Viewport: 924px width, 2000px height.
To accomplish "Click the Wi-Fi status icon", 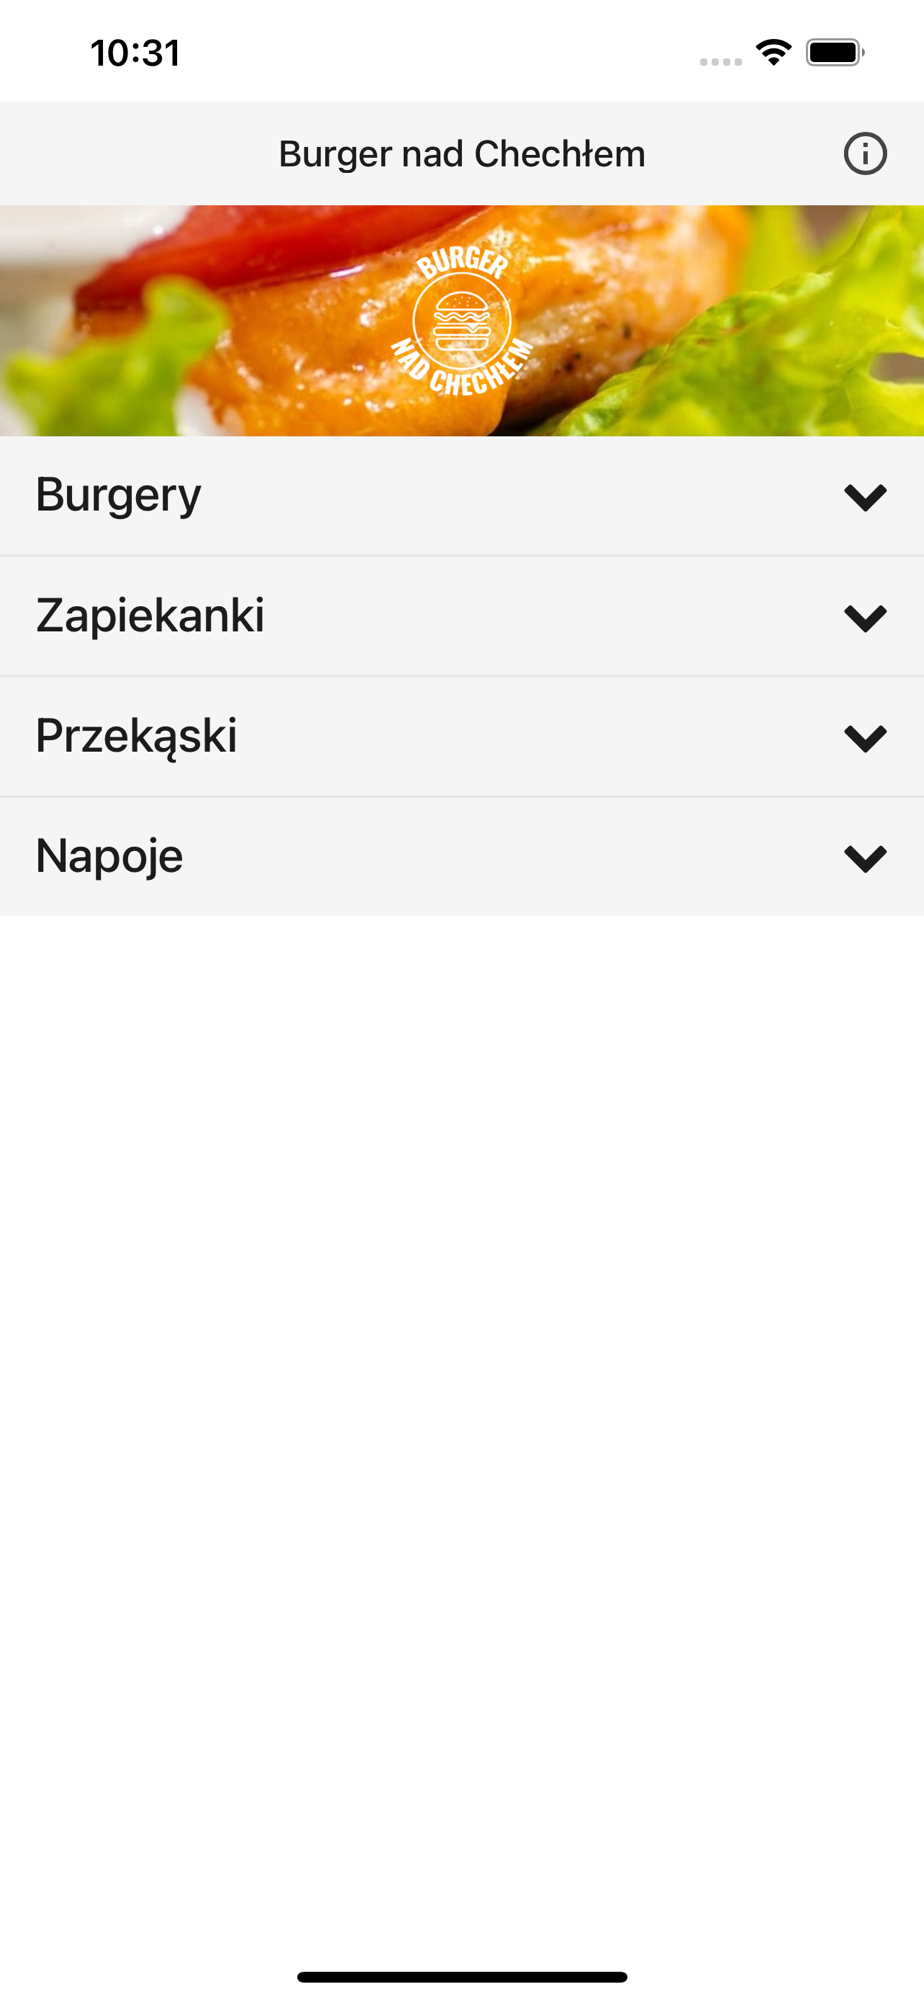I will point(774,52).
